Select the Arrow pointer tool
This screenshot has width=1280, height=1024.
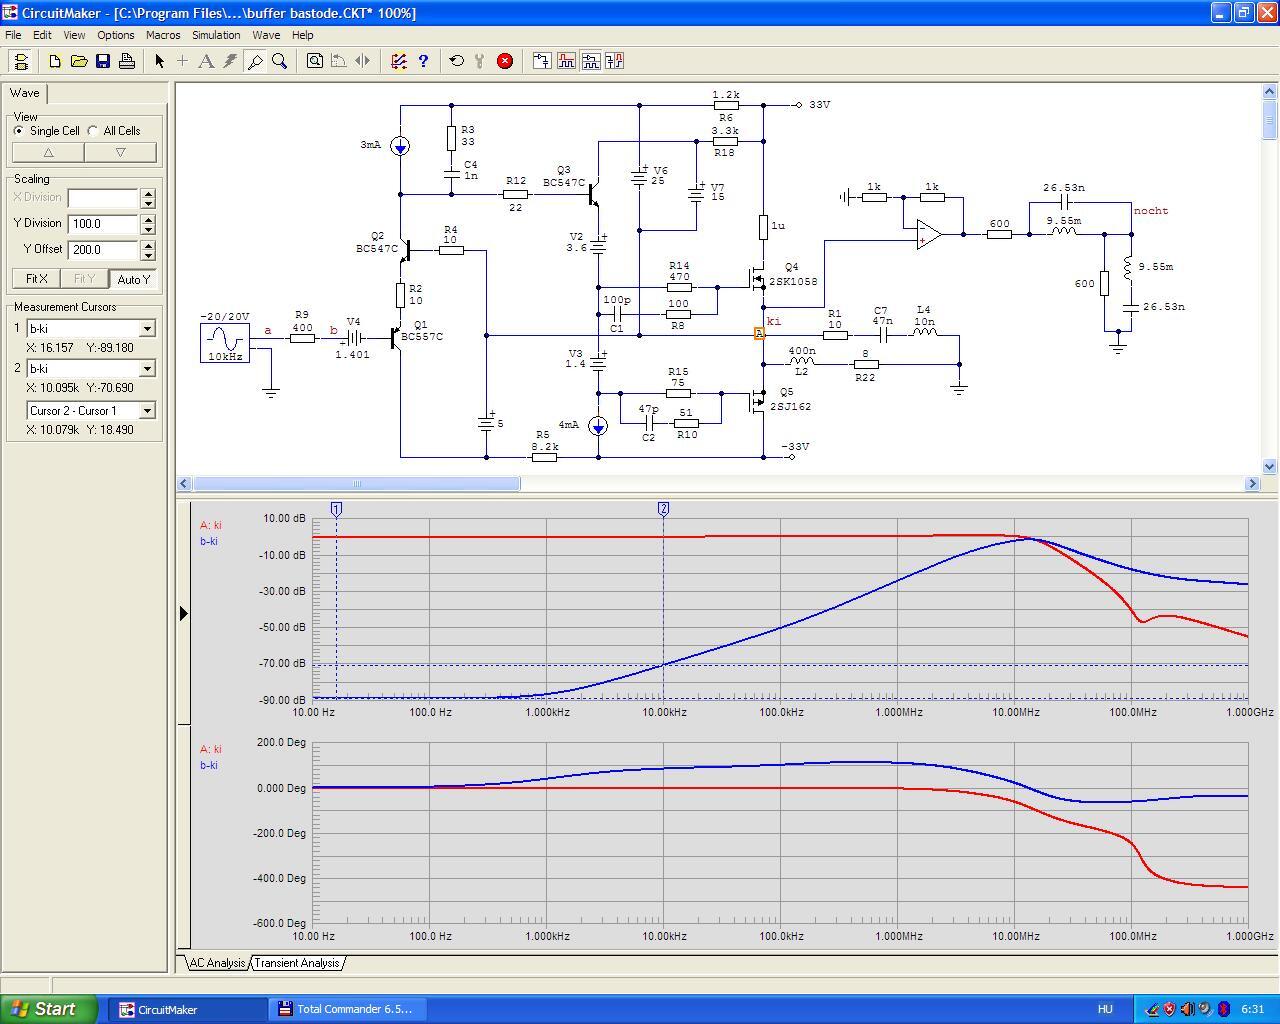point(159,61)
